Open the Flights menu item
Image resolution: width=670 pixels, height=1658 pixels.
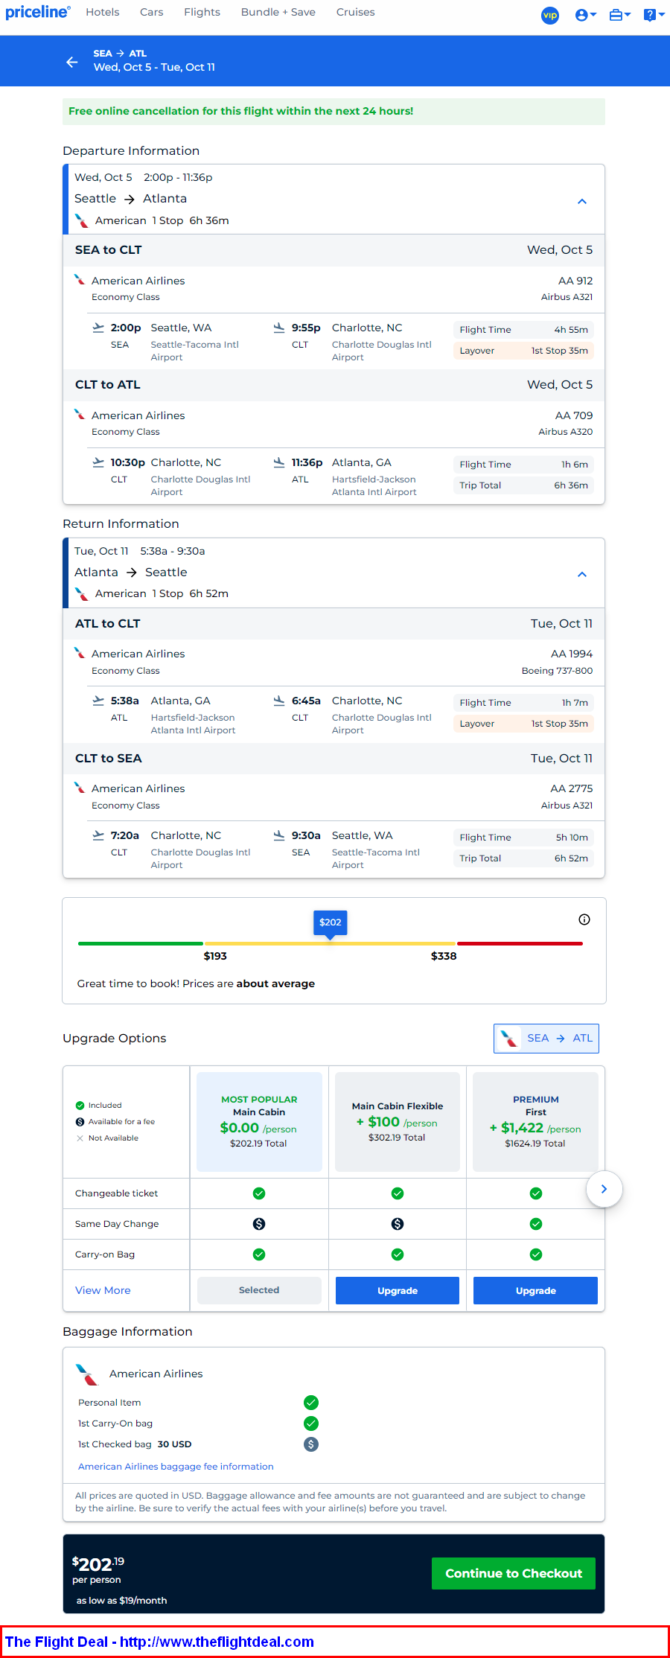pos(202,12)
